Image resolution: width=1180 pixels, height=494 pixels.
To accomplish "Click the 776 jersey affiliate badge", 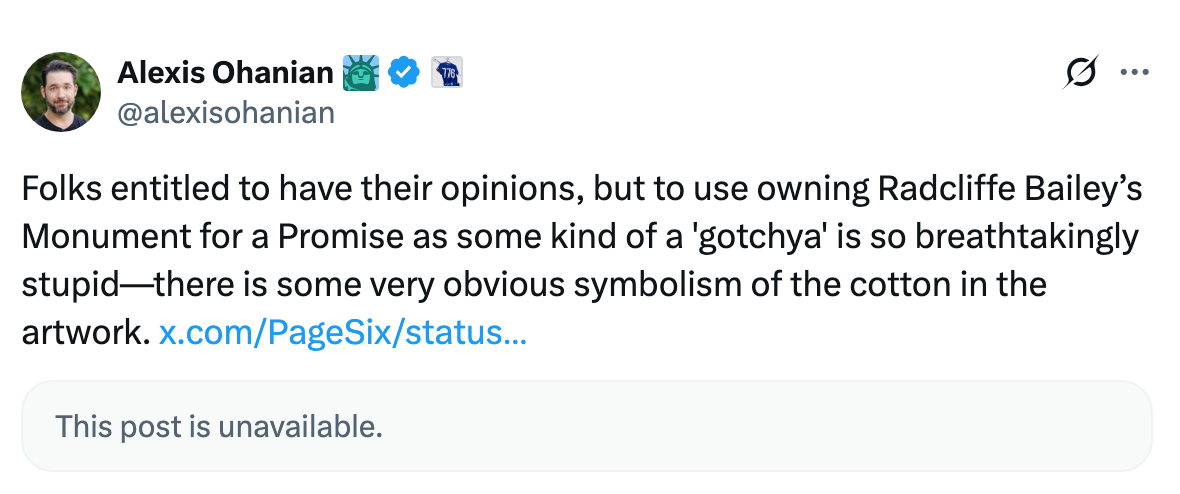I will (x=446, y=72).
